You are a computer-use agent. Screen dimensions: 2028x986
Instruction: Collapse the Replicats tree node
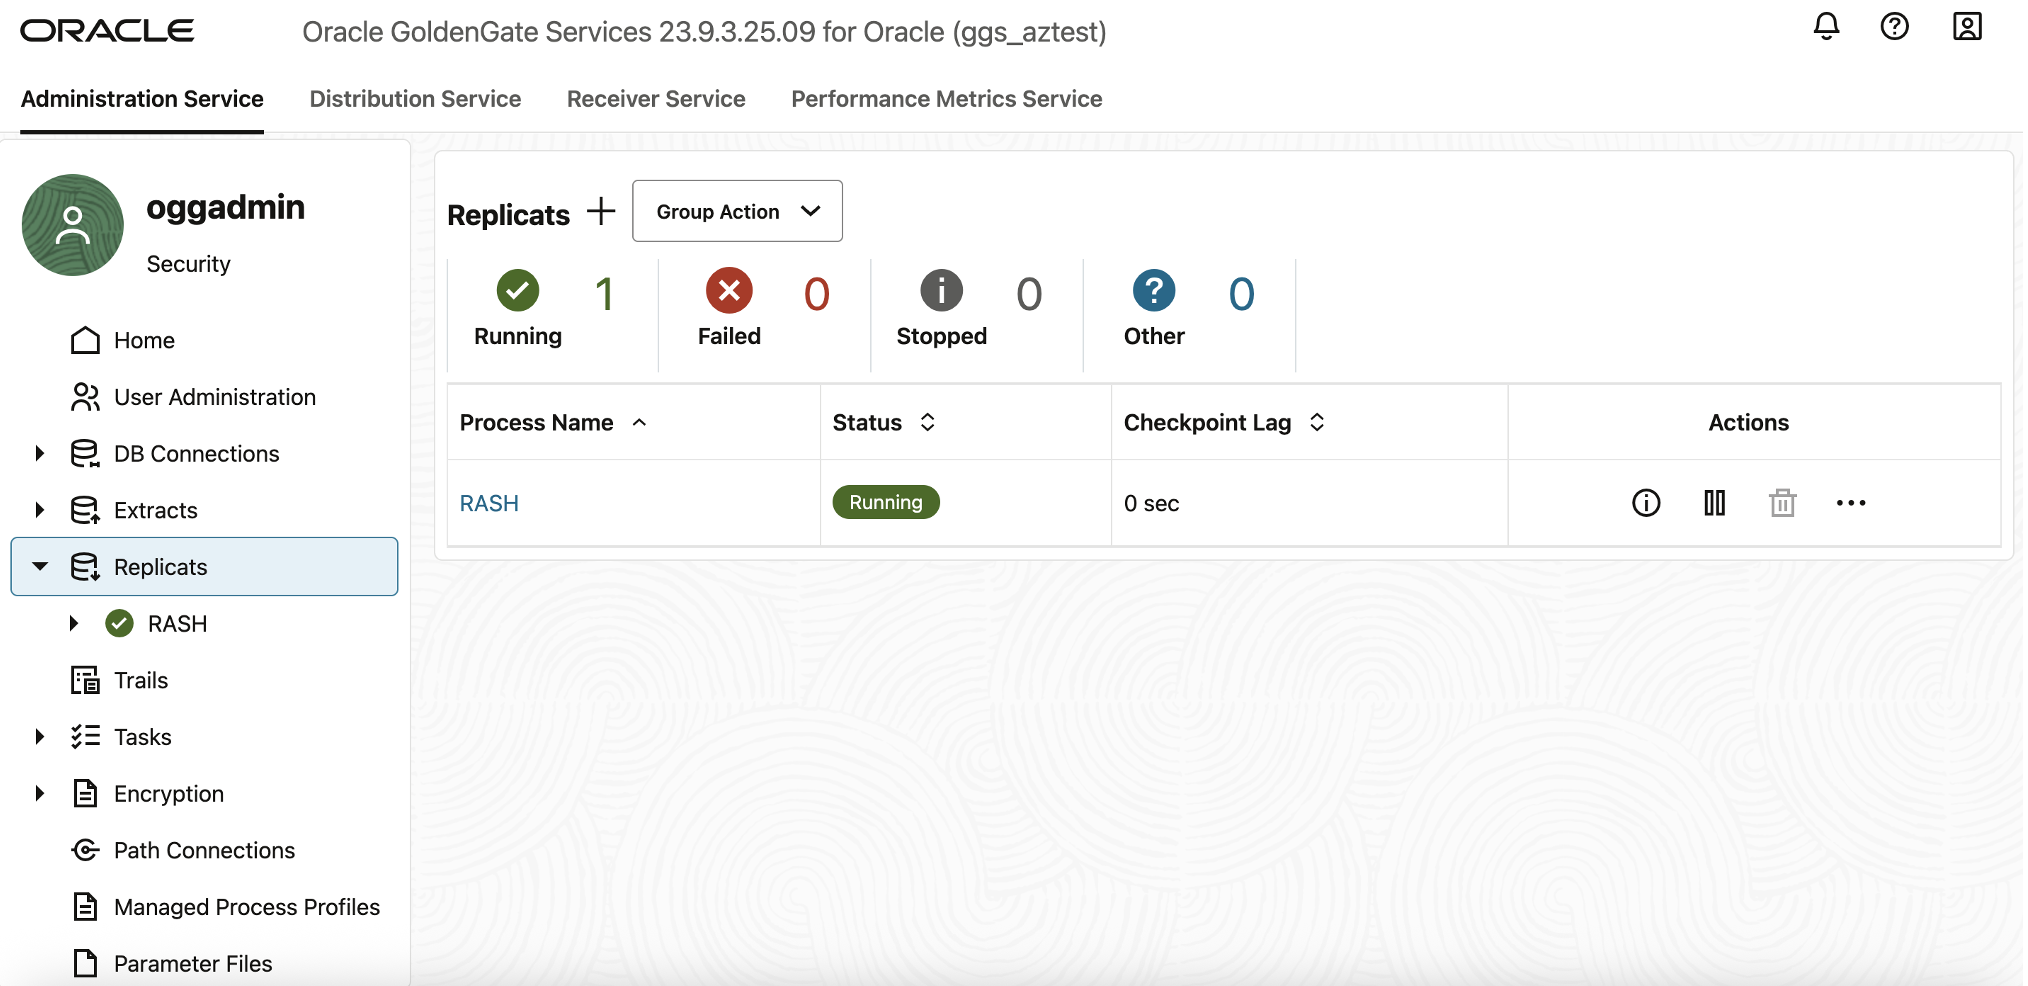40,567
